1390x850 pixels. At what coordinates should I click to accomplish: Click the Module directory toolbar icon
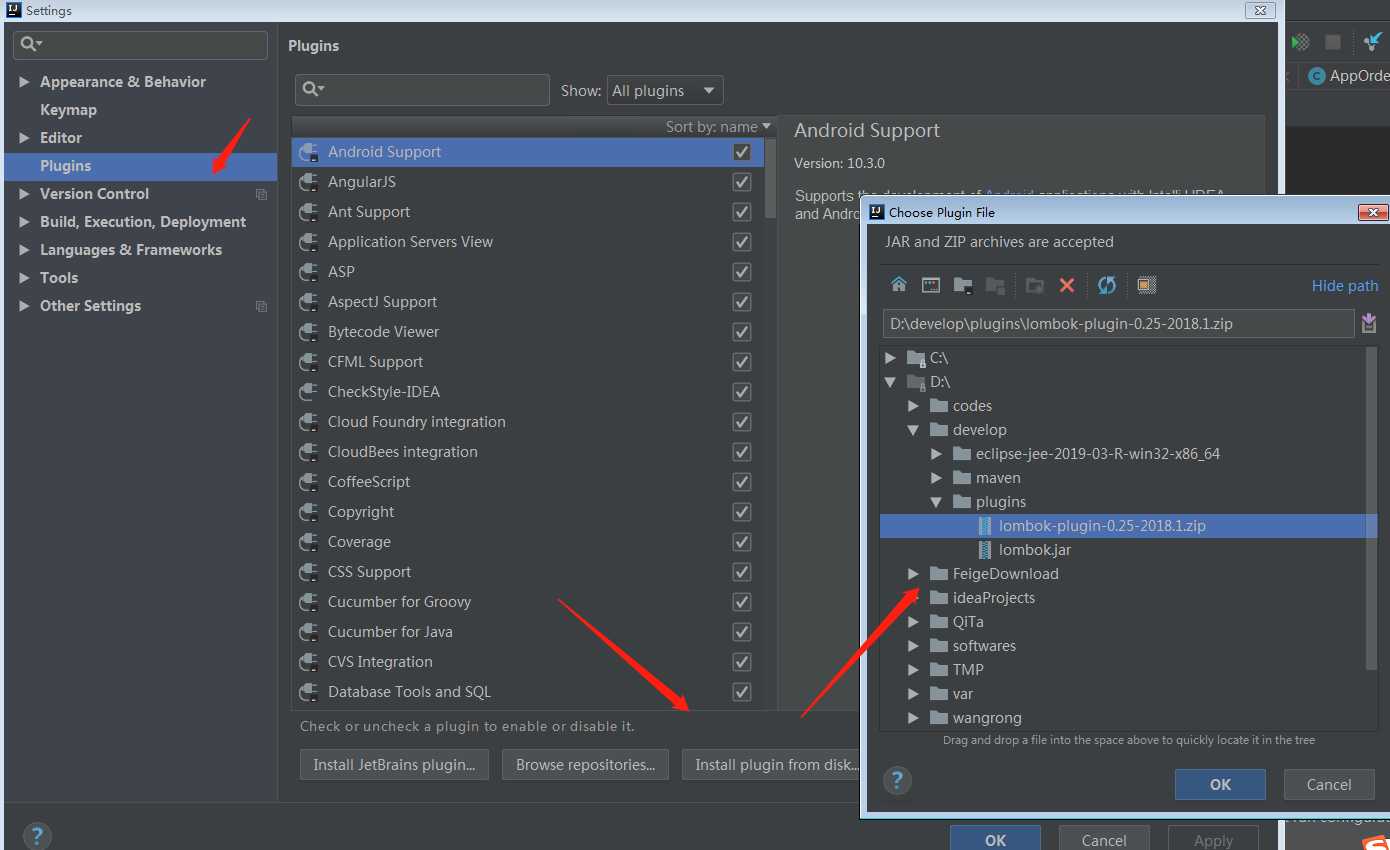995,285
